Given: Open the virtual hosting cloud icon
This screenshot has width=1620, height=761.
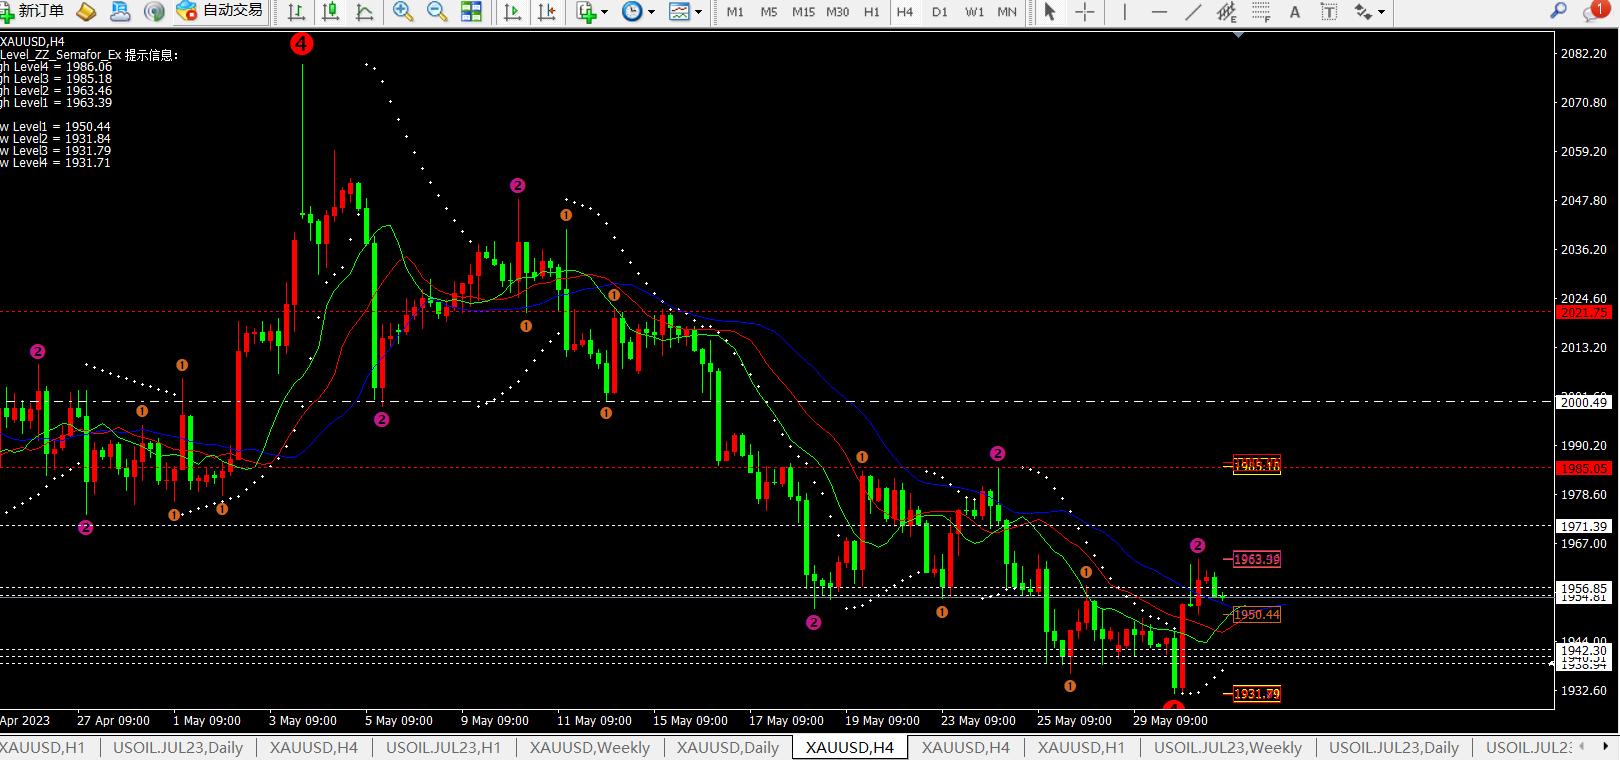Looking at the screenshot, I should (120, 11).
